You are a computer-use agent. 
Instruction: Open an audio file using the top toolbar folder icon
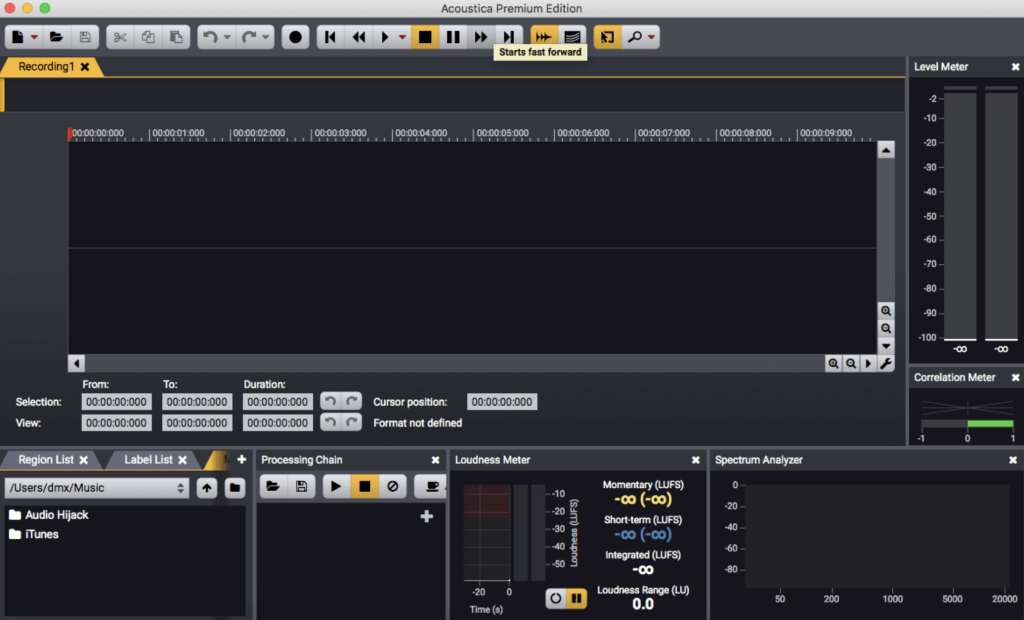[x=57, y=37]
